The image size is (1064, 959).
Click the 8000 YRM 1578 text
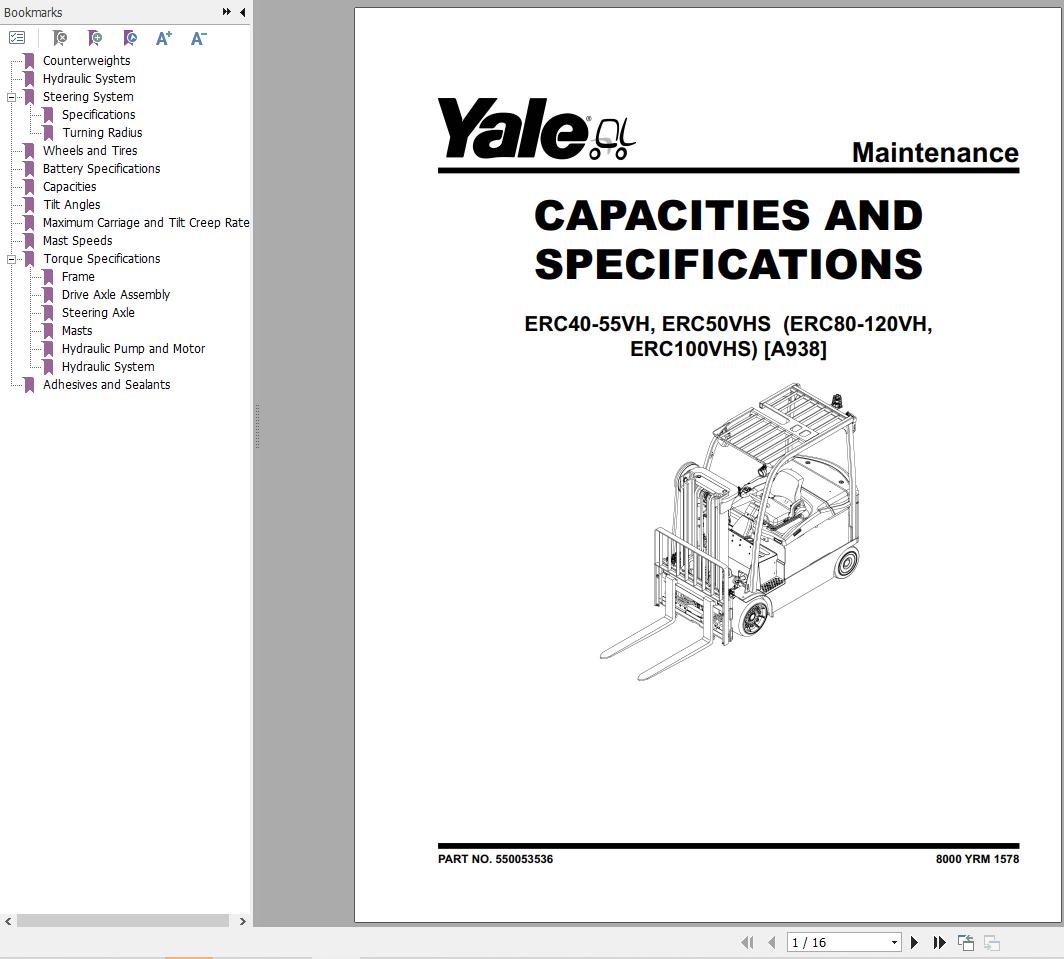(977, 859)
